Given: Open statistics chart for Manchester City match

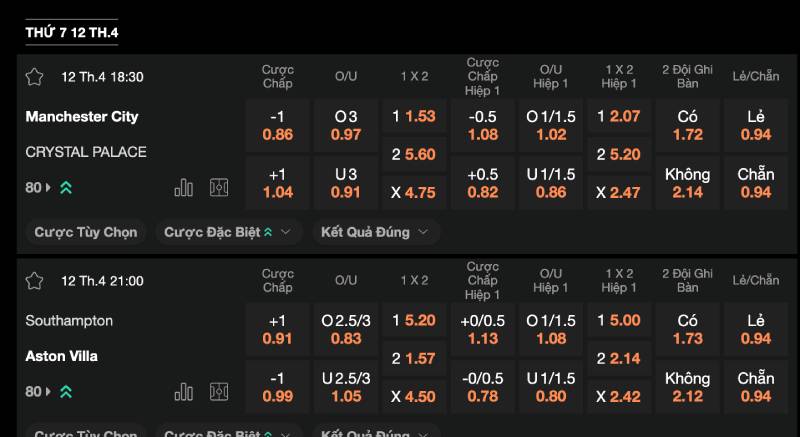Looking at the screenshot, I should tap(184, 187).
